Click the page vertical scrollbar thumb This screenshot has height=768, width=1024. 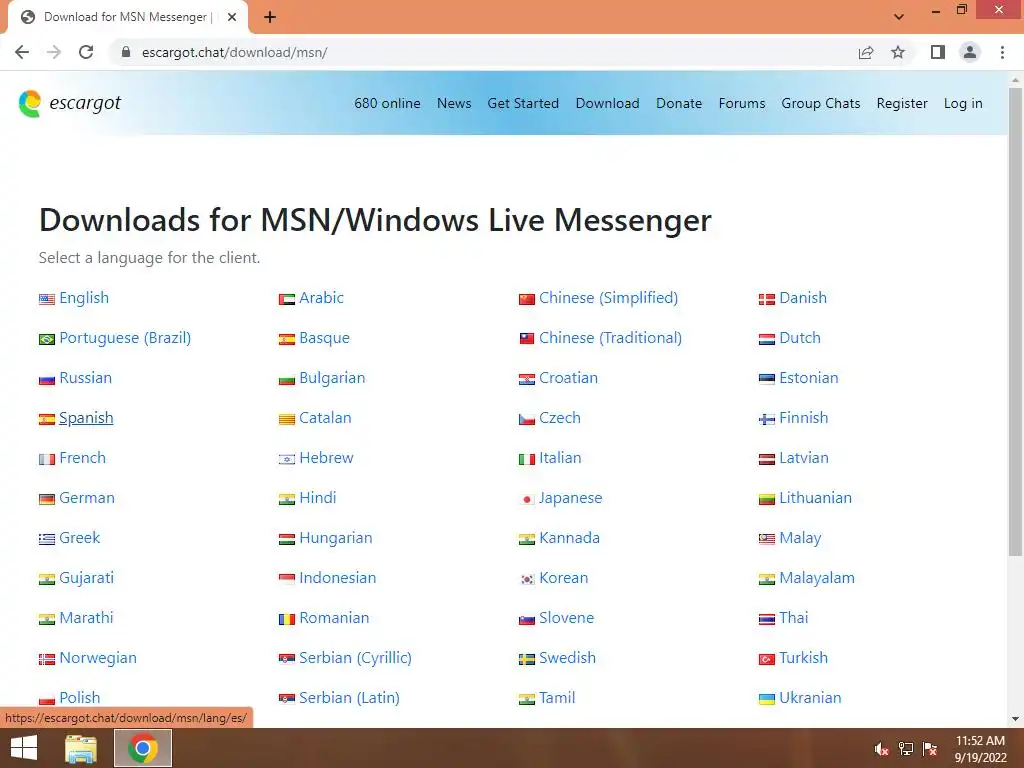coord(1015,322)
